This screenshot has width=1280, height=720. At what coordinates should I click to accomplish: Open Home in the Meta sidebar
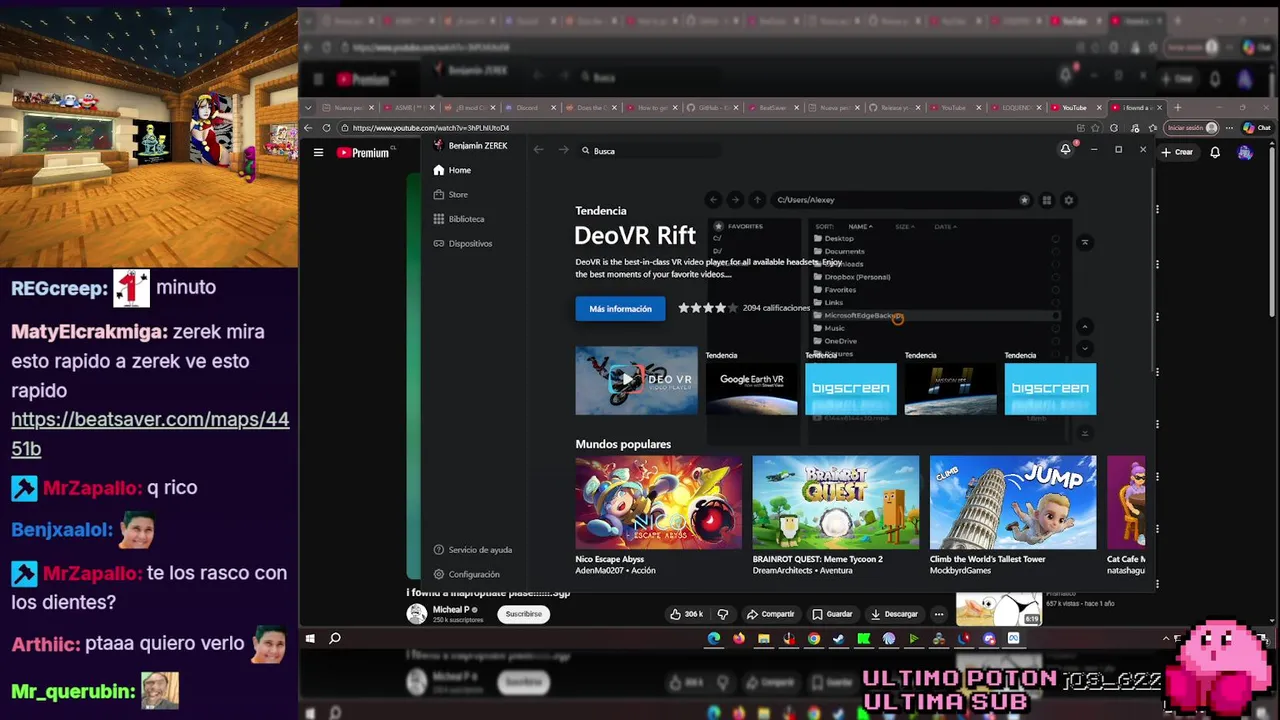(452, 170)
